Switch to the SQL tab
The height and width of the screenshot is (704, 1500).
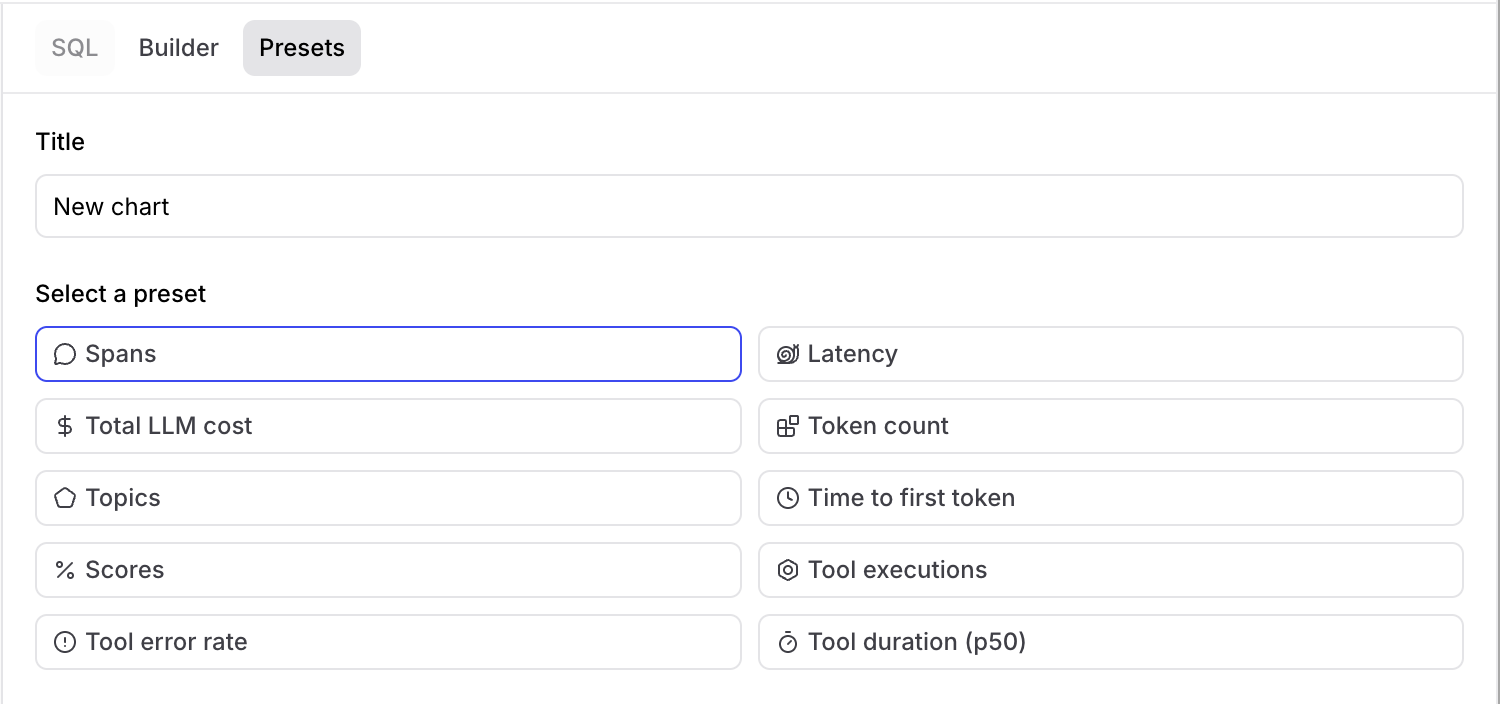click(75, 48)
